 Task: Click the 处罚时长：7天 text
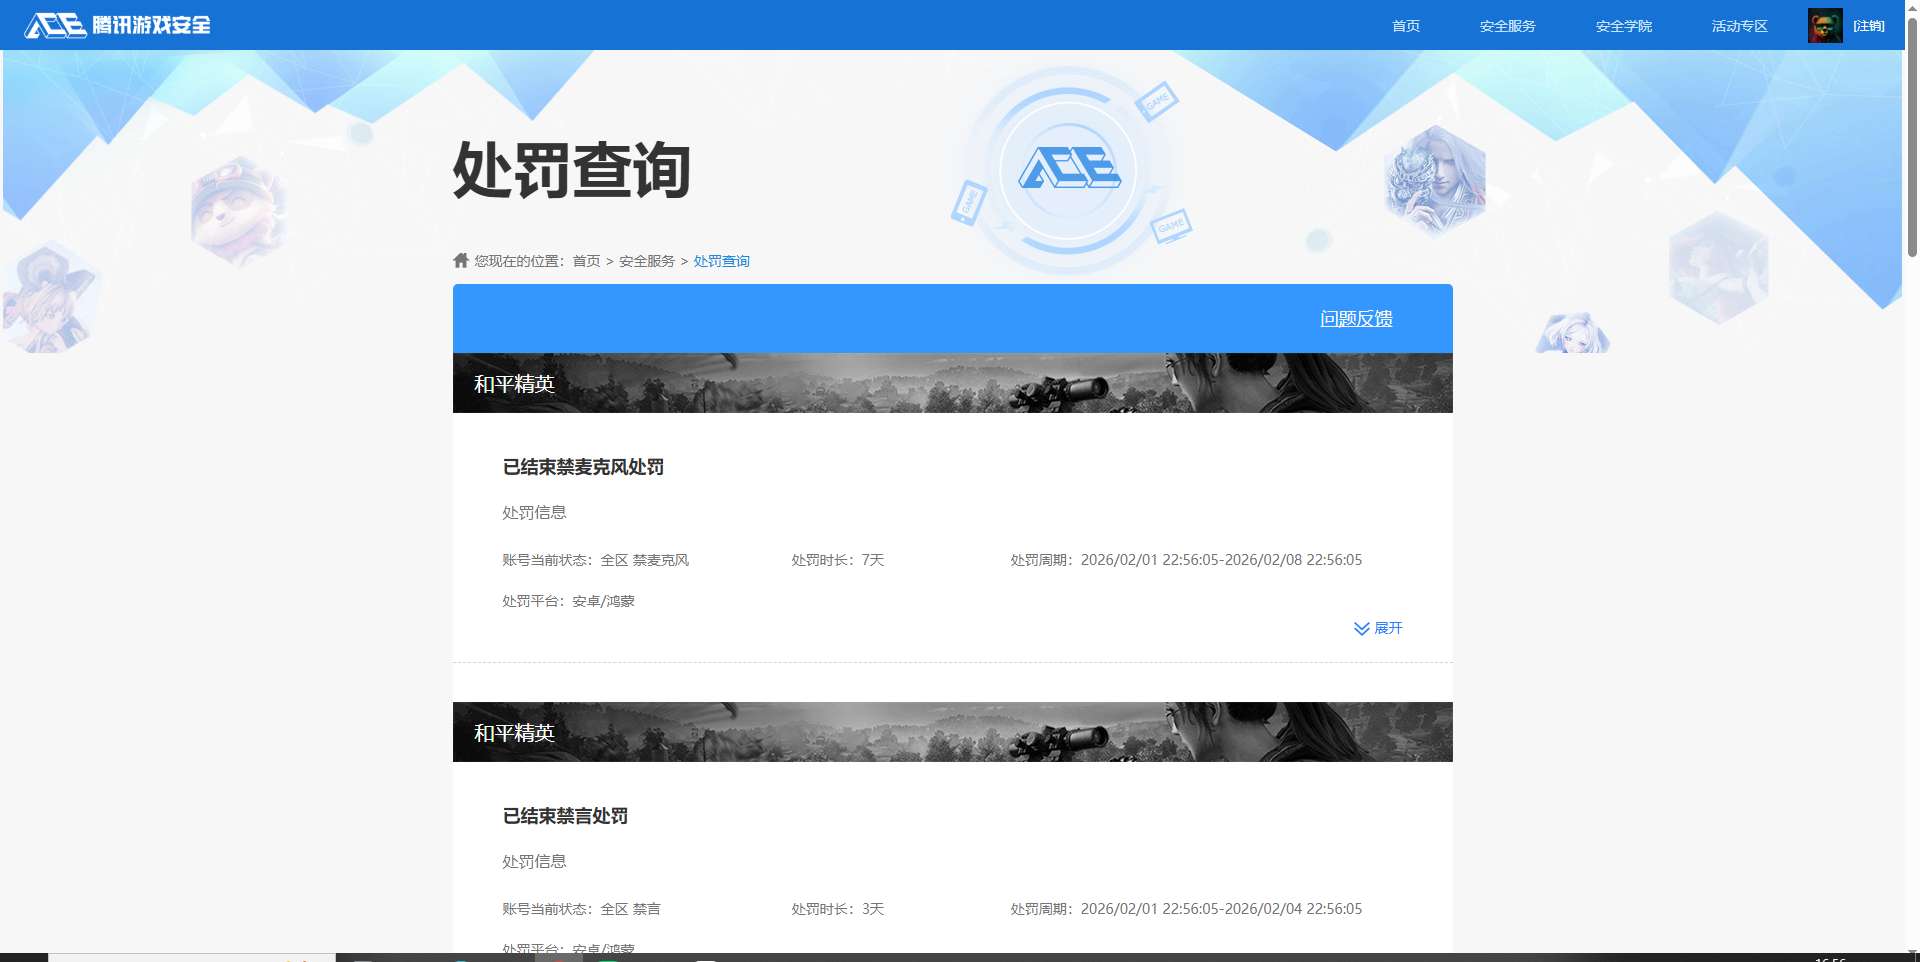(x=838, y=560)
